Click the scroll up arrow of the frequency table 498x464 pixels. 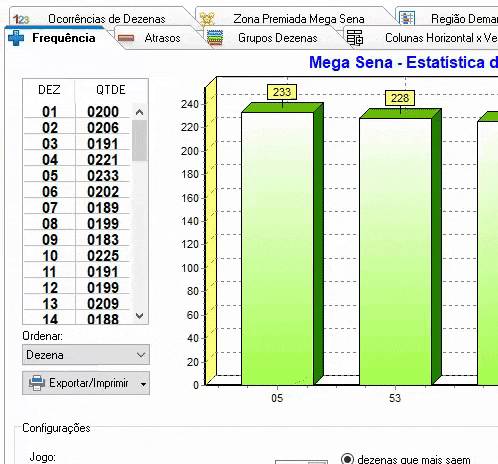[x=139, y=112]
